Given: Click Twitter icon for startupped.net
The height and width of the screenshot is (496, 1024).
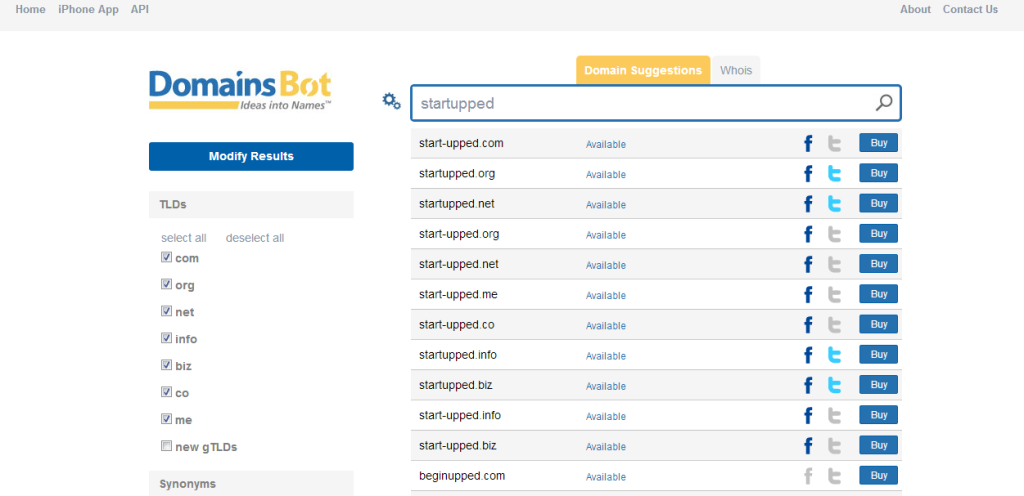Looking at the screenshot, I should point(834,204).
